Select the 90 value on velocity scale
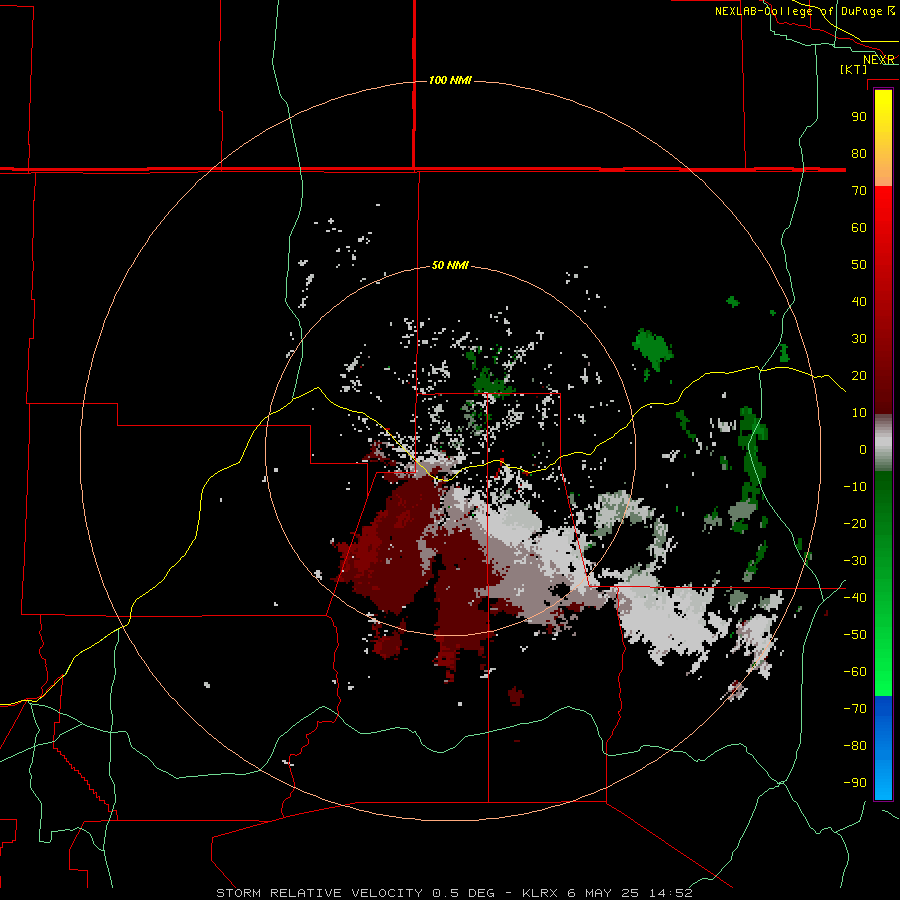 pos(859,117)
